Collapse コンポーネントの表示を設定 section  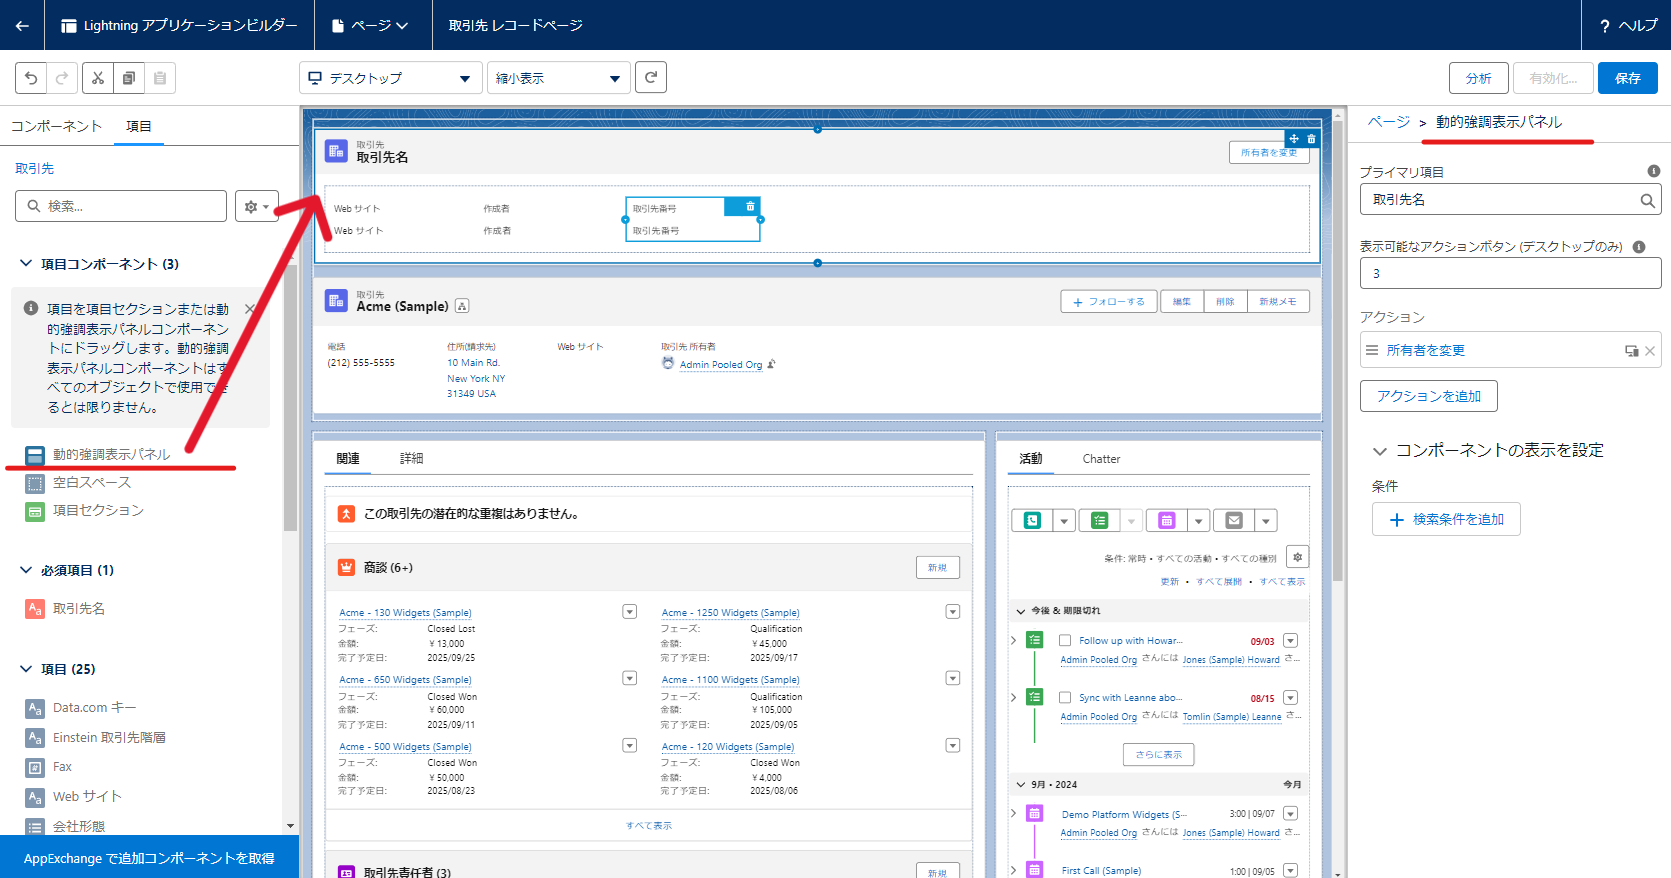click(x=1380, y=451)
